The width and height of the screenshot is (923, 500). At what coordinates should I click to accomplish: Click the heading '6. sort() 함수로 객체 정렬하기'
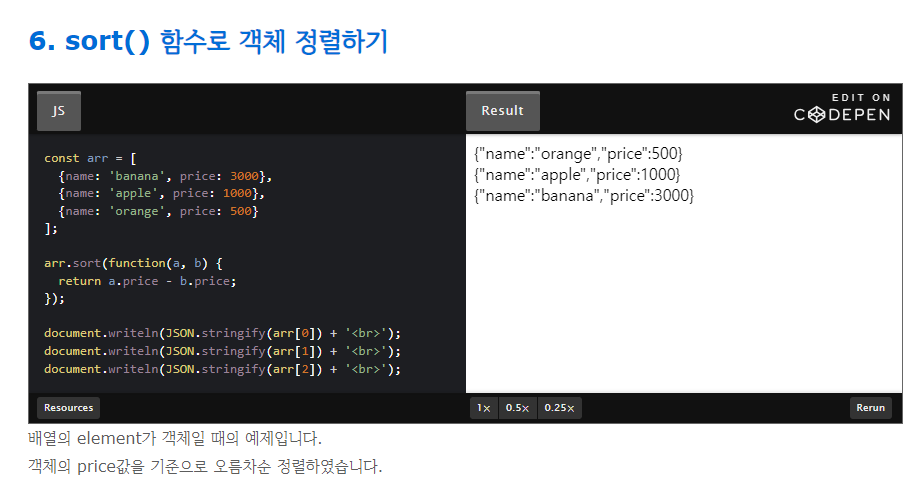click(208, 41)
